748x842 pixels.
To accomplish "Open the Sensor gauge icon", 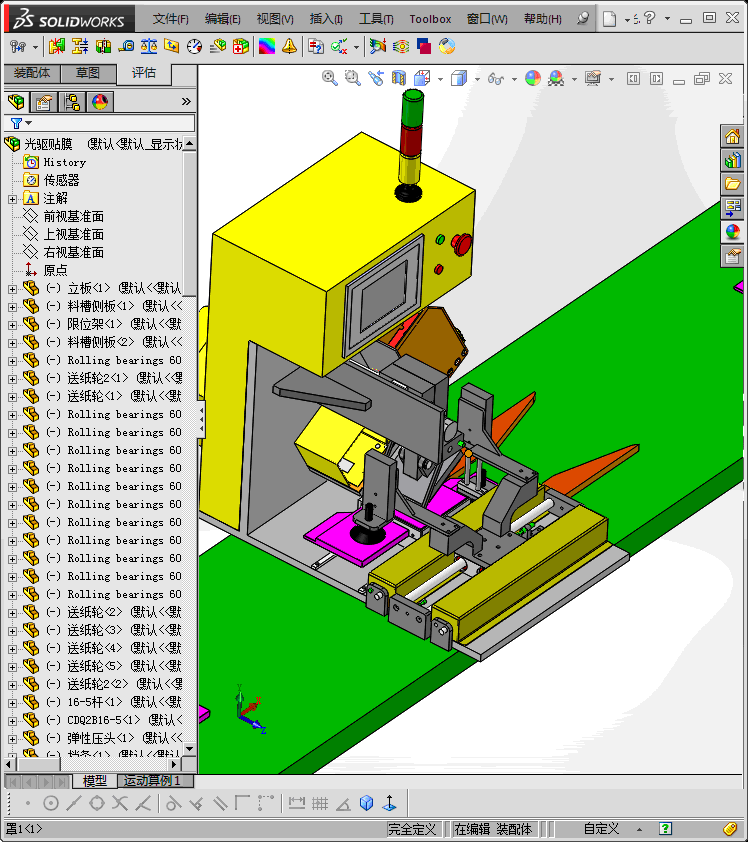I will click(x=194, y=47).
